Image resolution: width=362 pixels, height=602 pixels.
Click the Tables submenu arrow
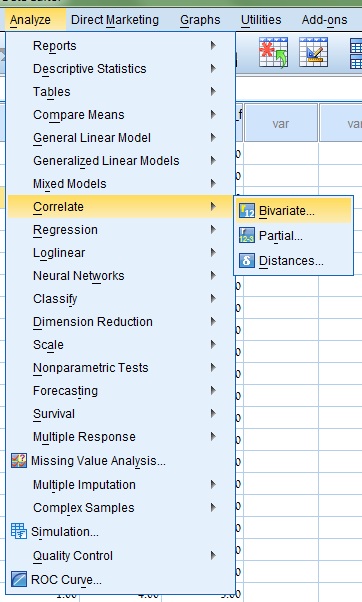point(213,92)
